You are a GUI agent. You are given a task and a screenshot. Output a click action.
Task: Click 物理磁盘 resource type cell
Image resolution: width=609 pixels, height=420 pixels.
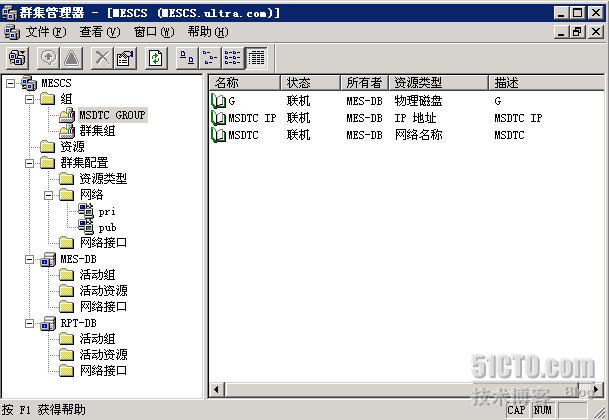pos(418,101)
